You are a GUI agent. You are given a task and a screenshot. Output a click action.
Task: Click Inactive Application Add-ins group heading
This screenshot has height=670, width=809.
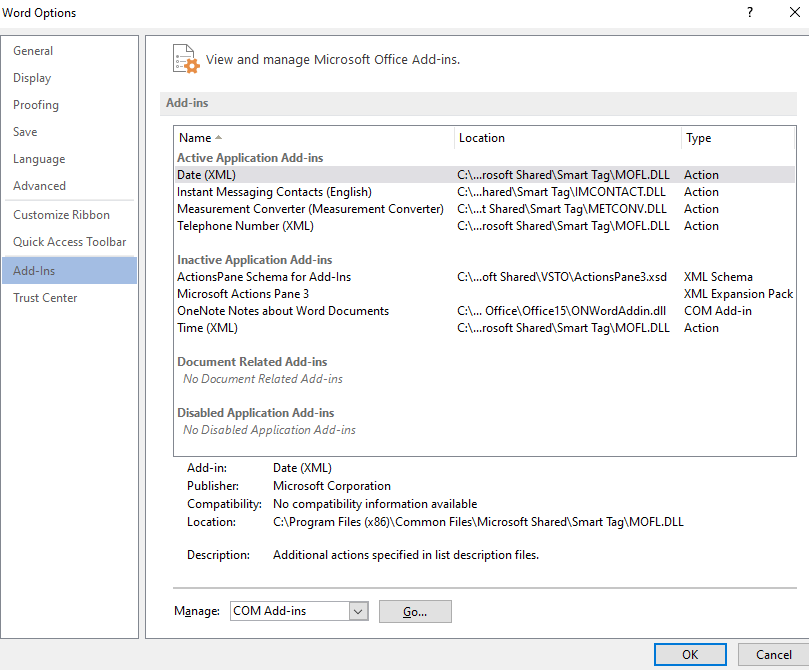tap(254, 260)
